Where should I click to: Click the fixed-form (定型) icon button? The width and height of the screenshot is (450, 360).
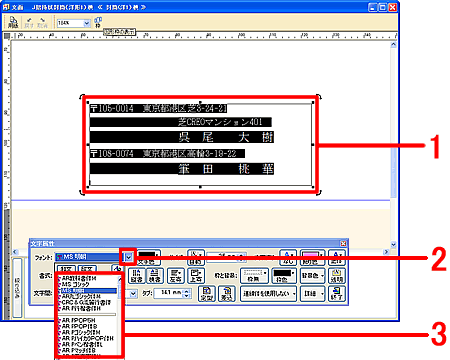coord(206,294)
